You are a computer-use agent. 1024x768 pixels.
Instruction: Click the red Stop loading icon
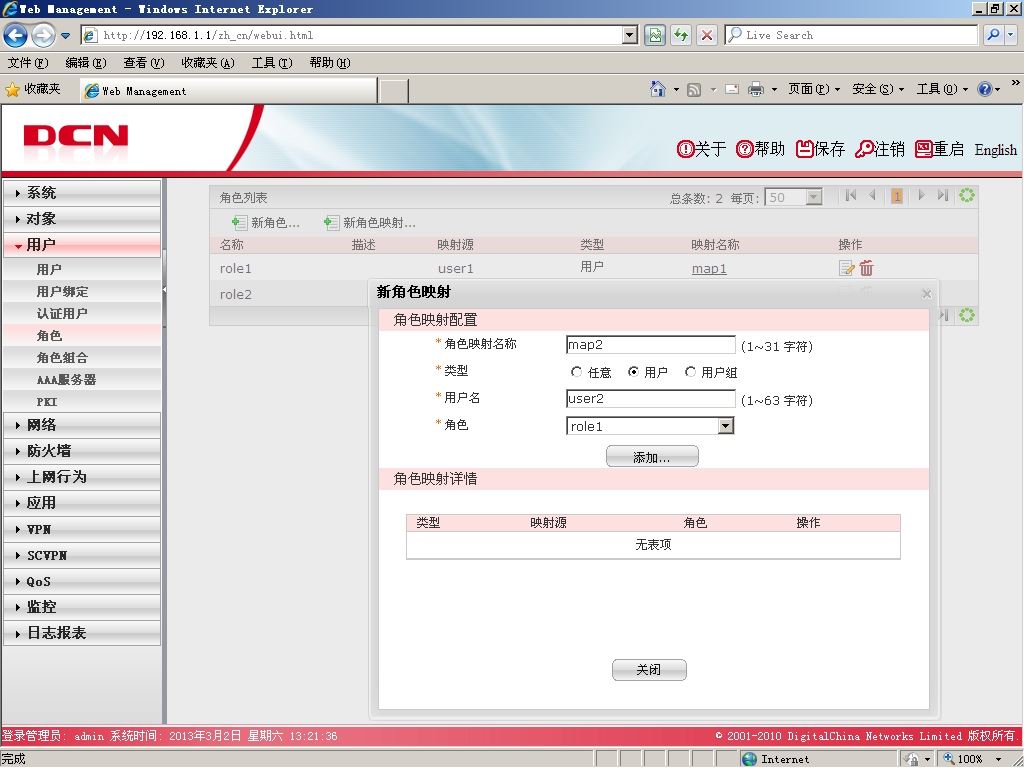click(x=707, y=35)
